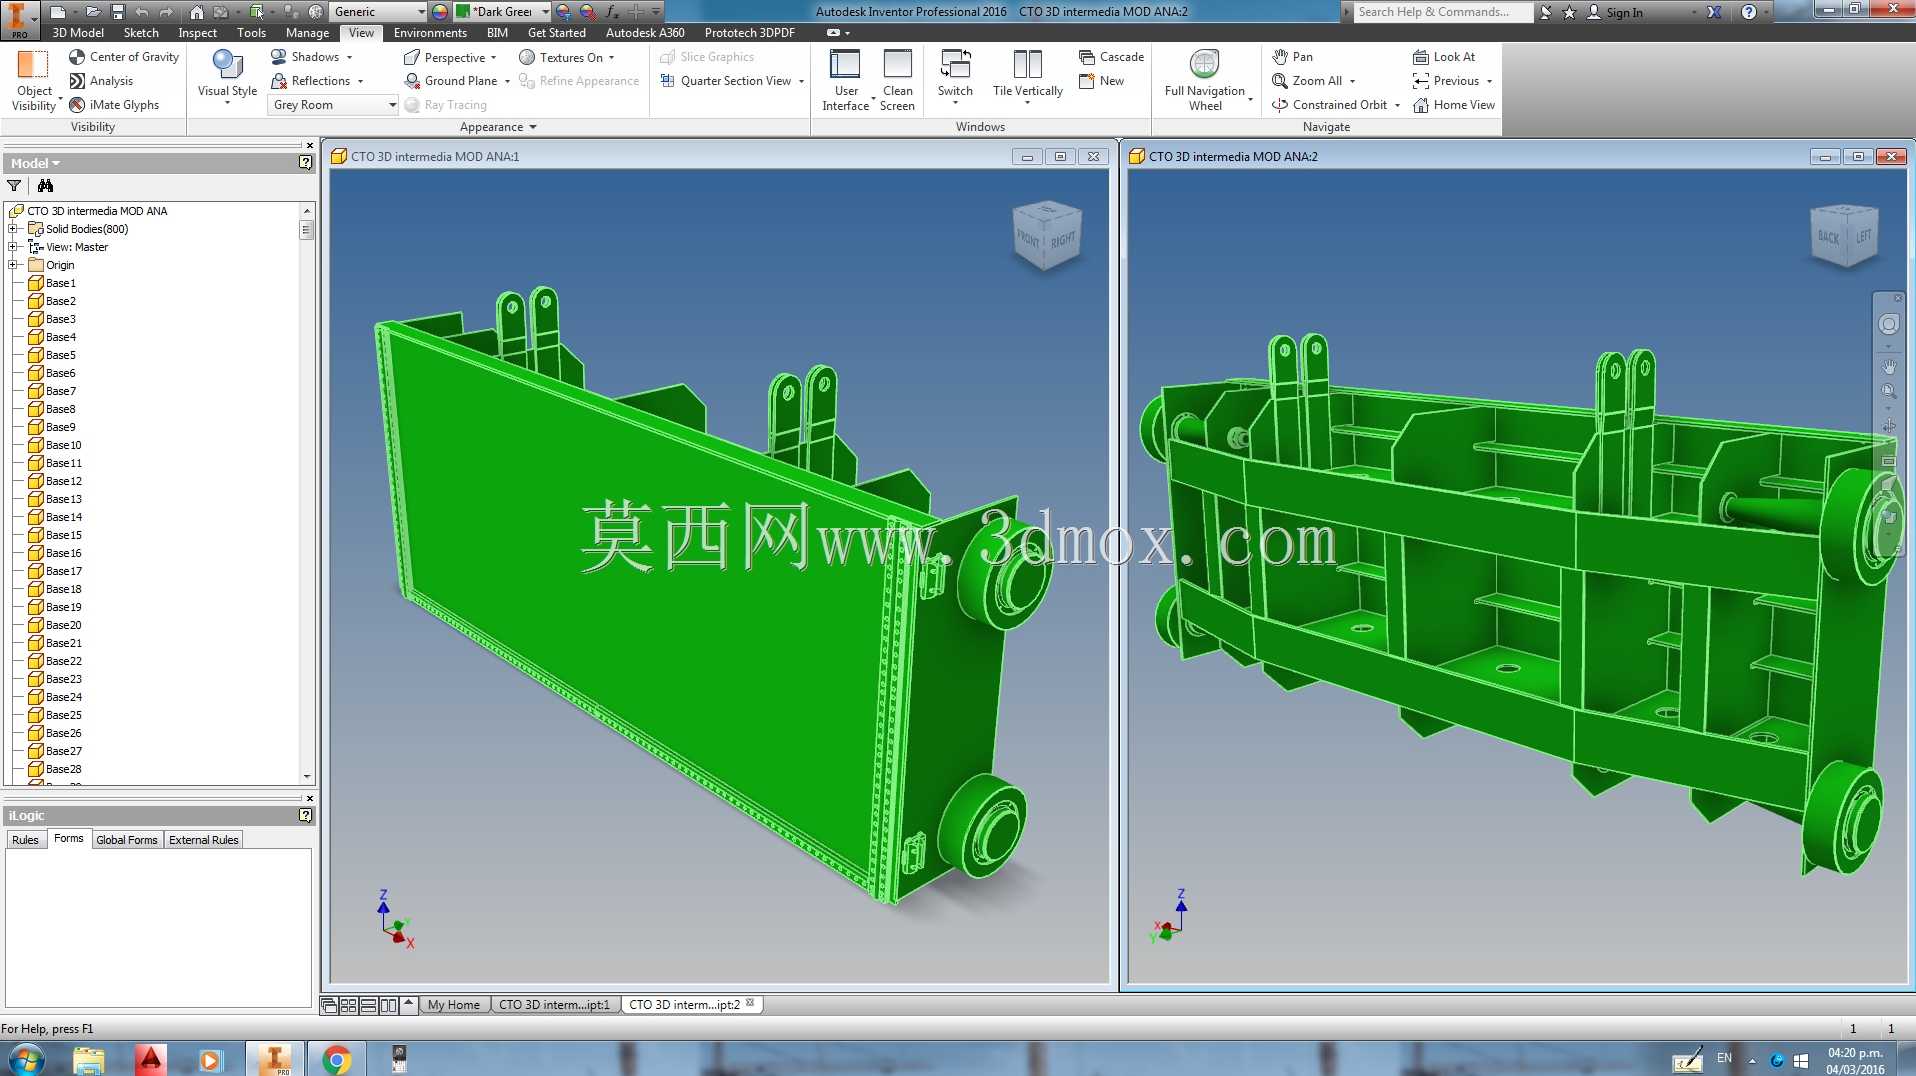Open the Model browser dropdown header
Viewport: 1916px width, 1076px height.
[x=36, y=163]
